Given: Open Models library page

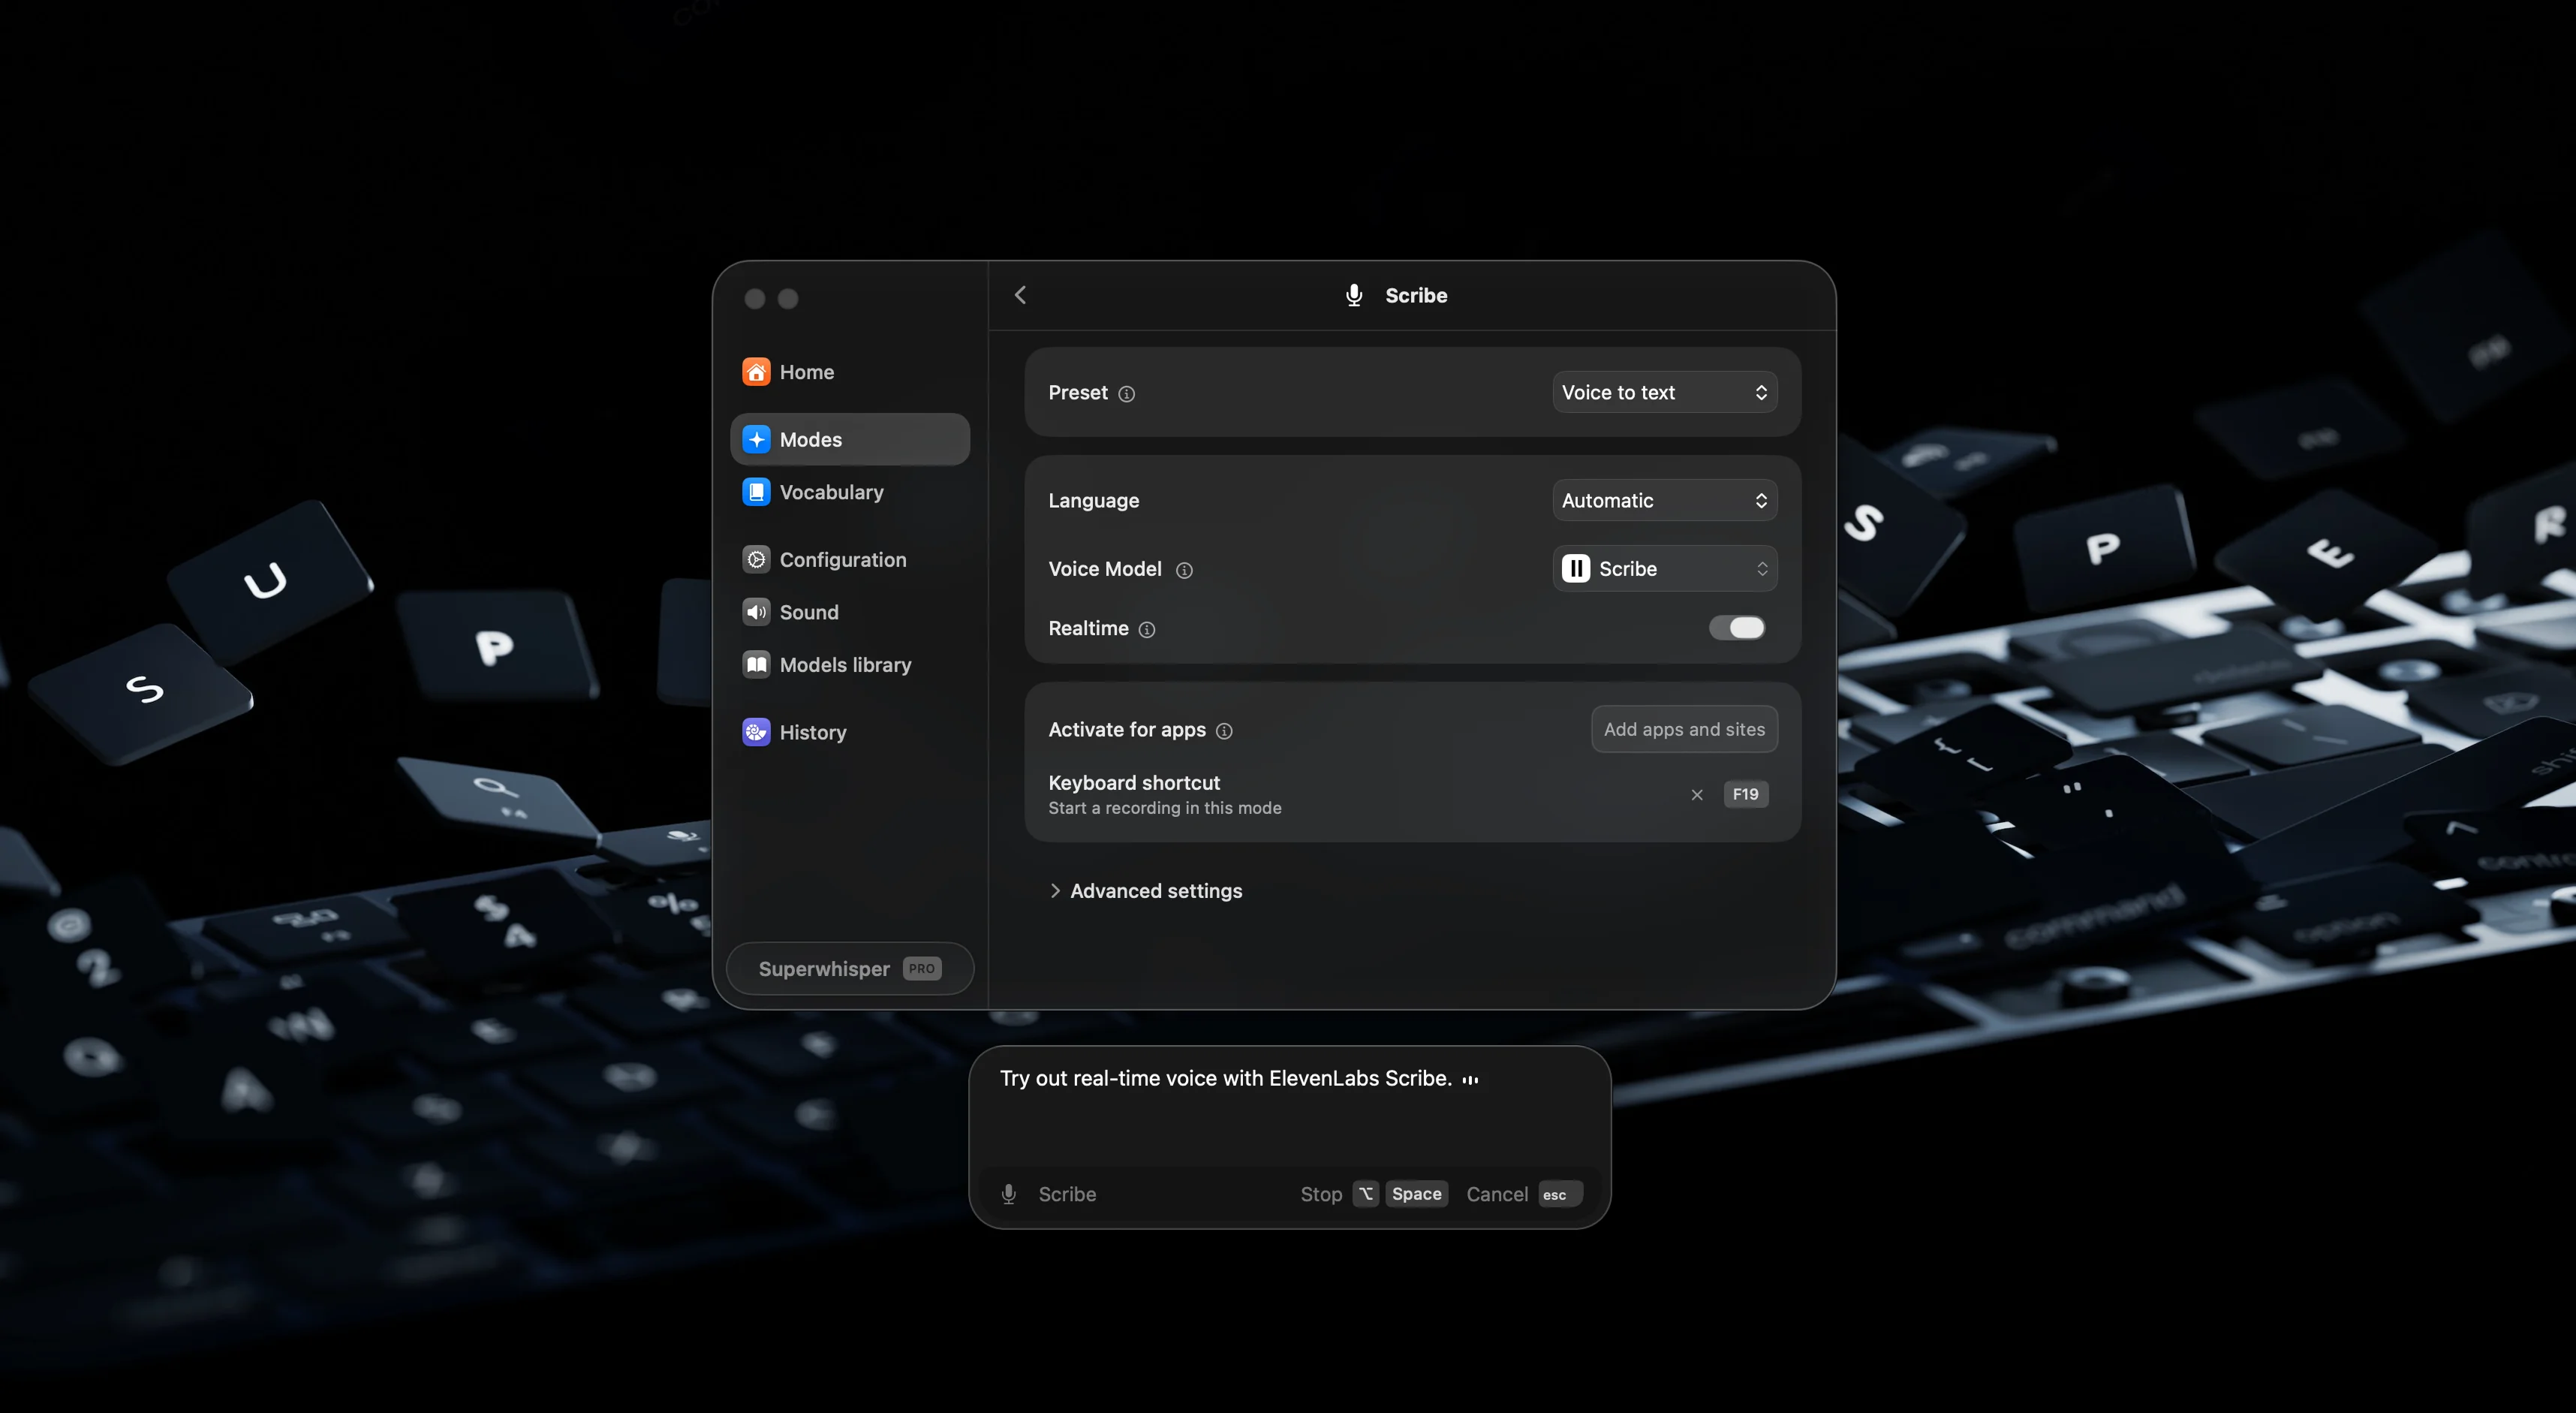Looking at the screenshot, I should click(850, 664).
